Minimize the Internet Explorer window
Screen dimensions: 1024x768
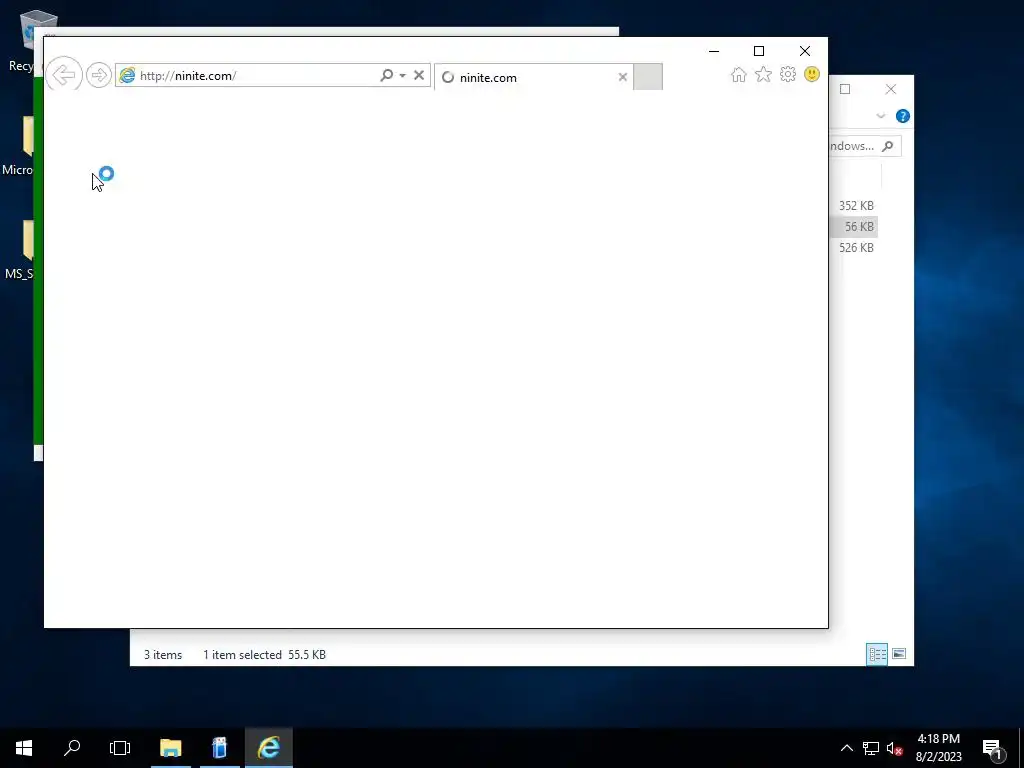(x=714, y=51)
